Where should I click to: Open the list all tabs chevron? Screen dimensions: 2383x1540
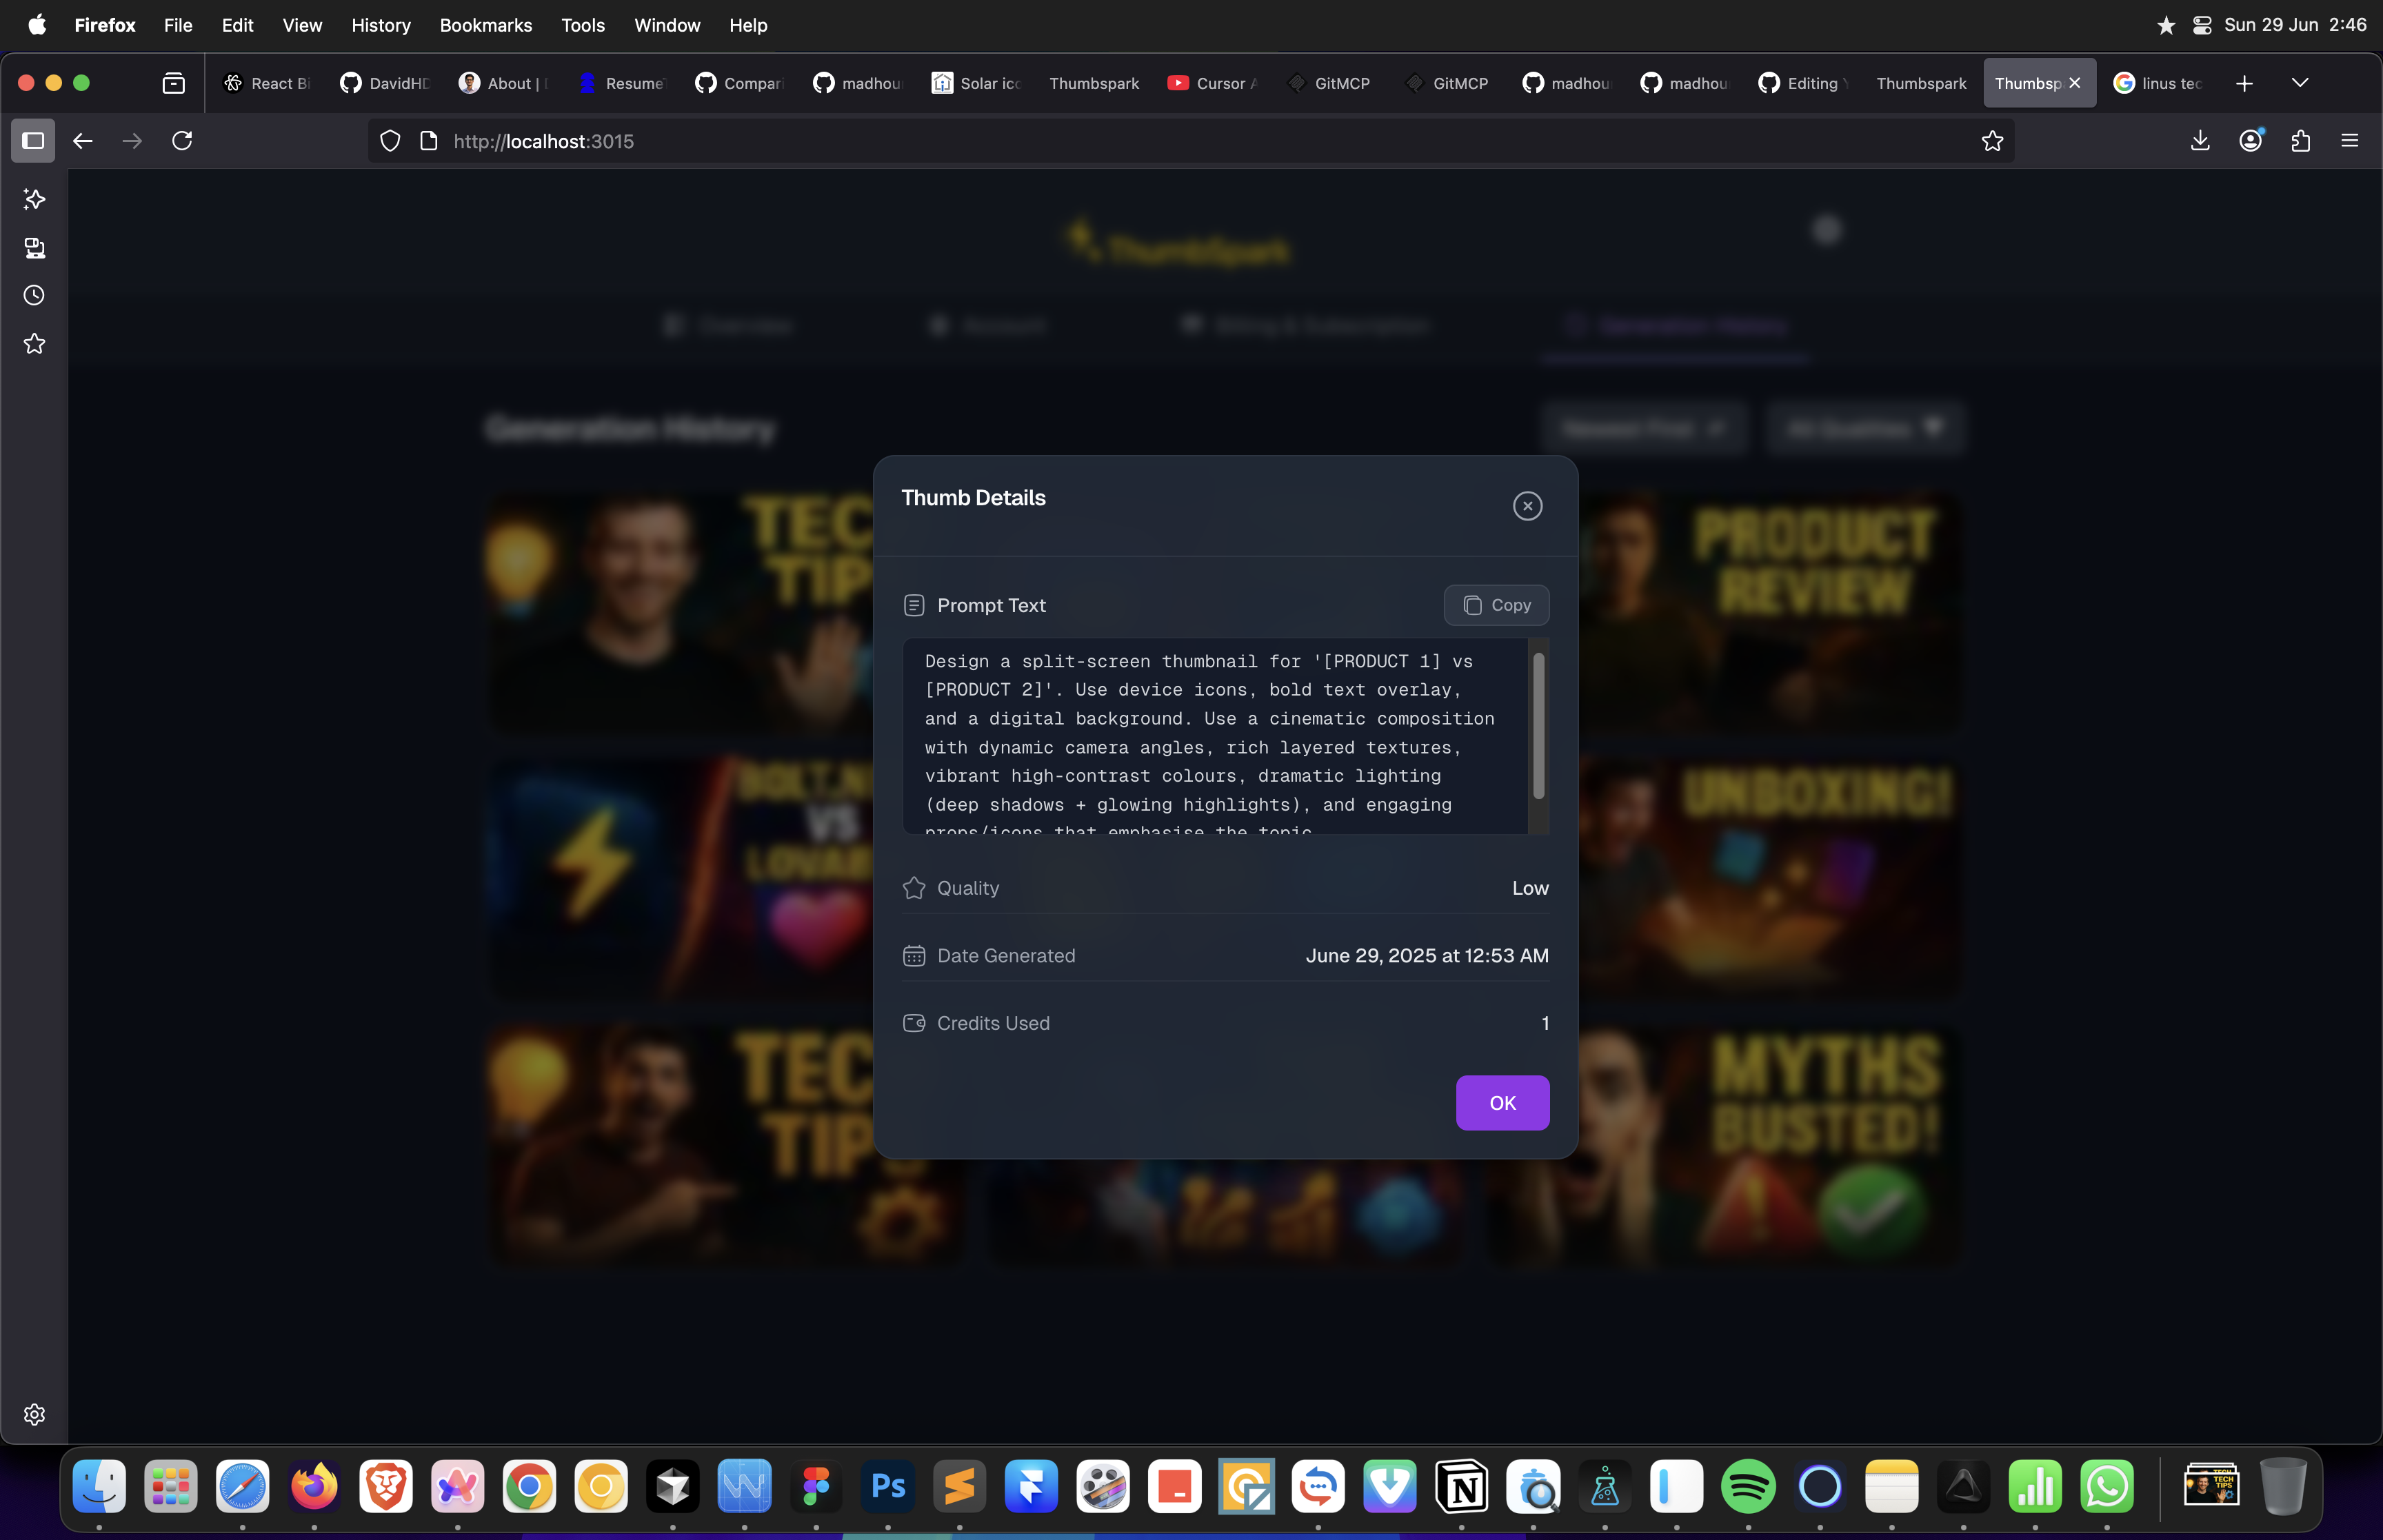[x=2300, y=83]
